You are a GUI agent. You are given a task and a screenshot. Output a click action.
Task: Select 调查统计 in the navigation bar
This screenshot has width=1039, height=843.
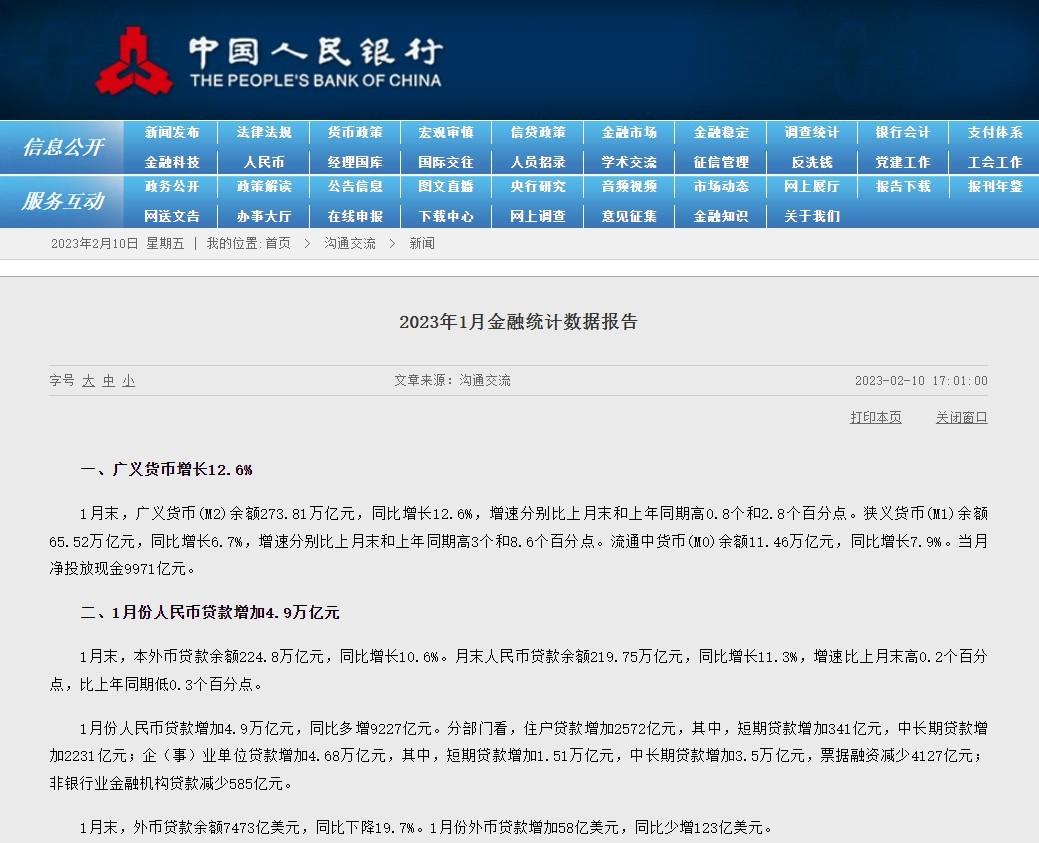pyautogui.click(x=812, y=132)
